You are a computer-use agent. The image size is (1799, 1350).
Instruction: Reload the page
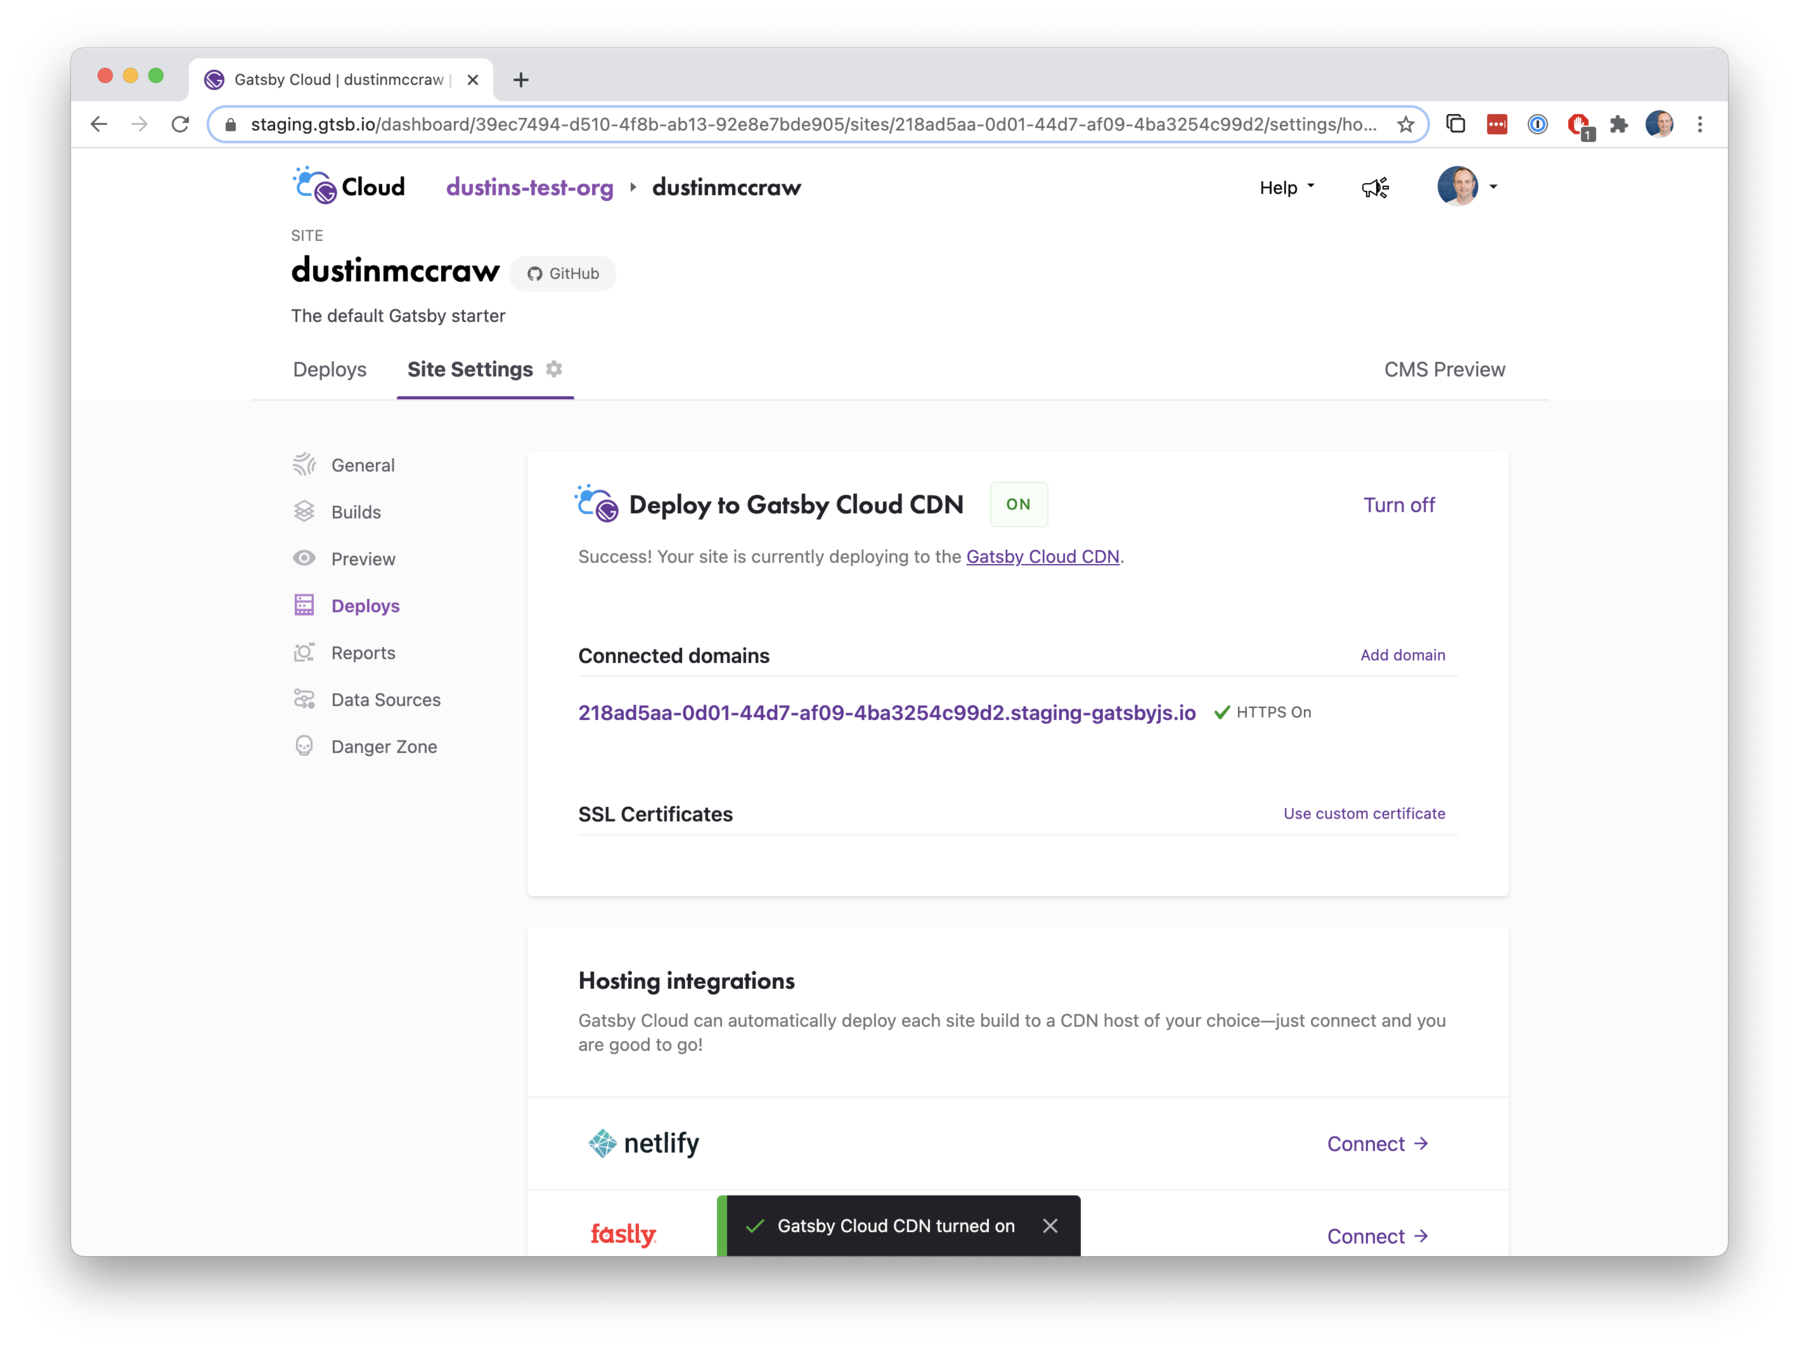click(180, 124)
